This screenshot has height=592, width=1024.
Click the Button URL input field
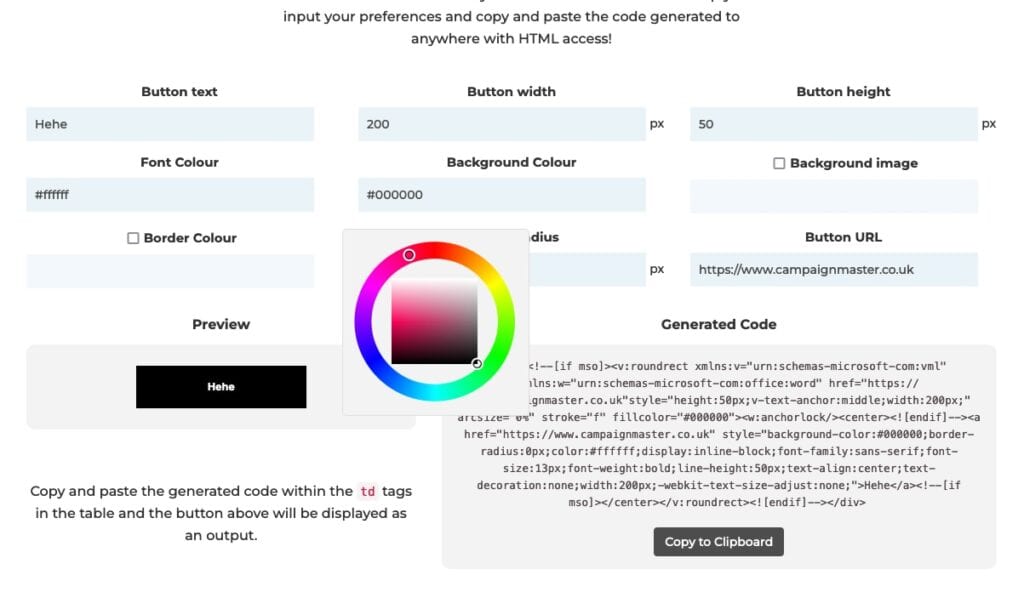pyautogui.click(x=834, y=269)
